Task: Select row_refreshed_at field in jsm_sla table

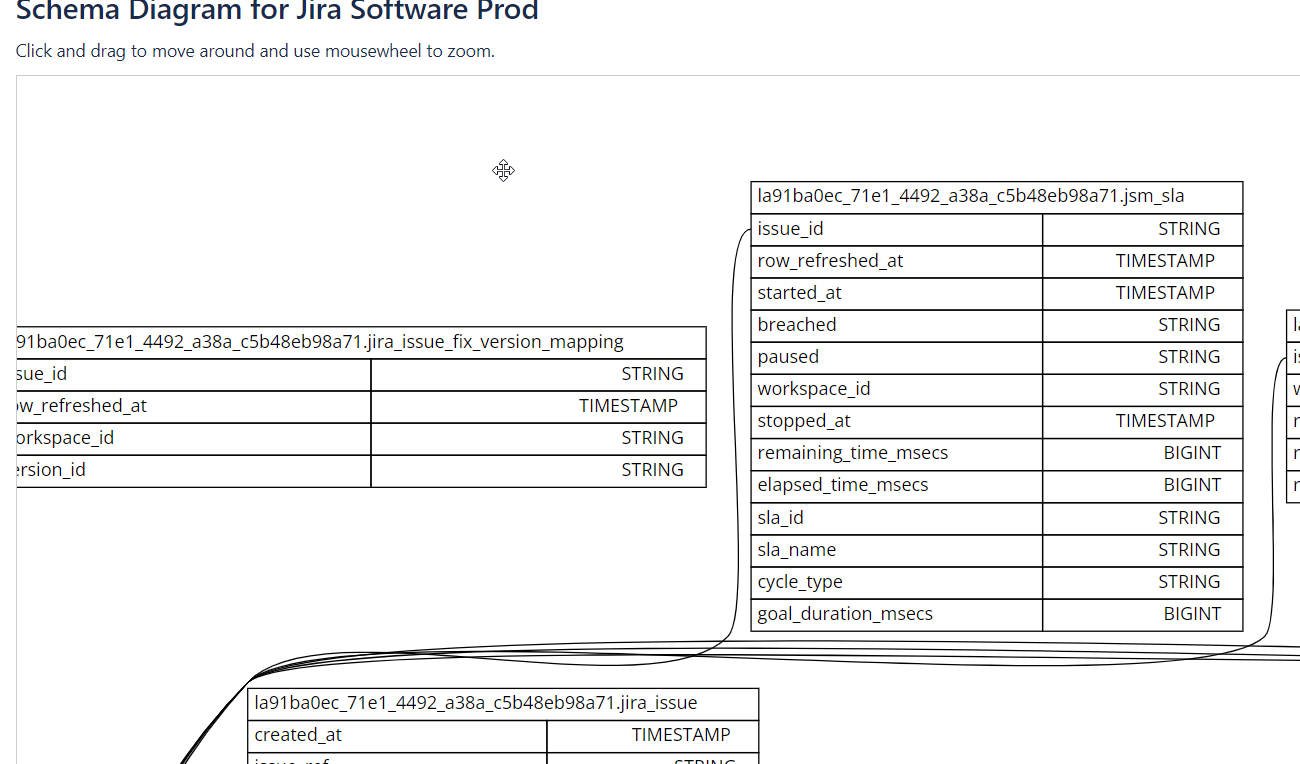Action: [x=997, y=261]
